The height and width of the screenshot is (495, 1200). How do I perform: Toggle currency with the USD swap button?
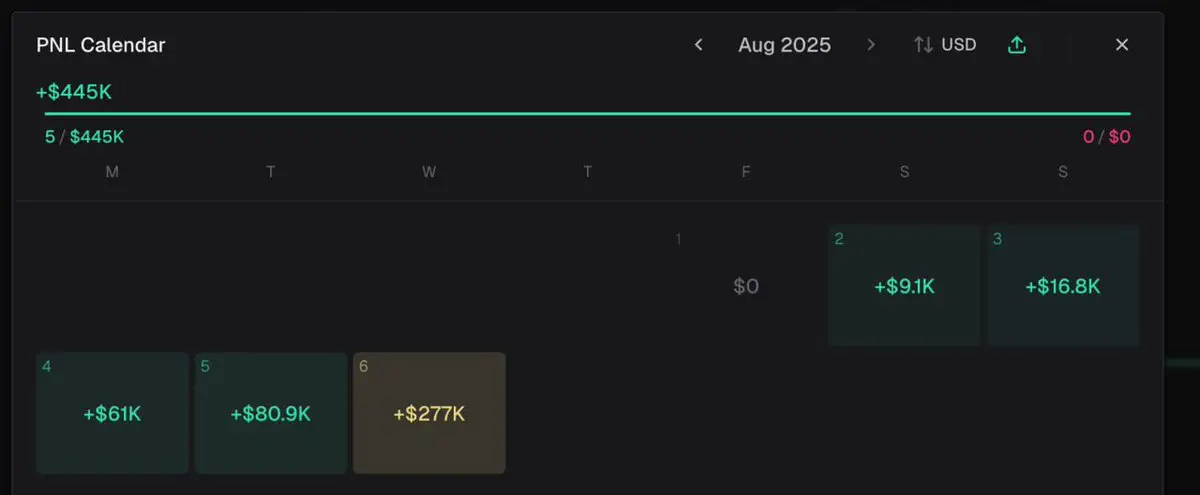[945, 45]
